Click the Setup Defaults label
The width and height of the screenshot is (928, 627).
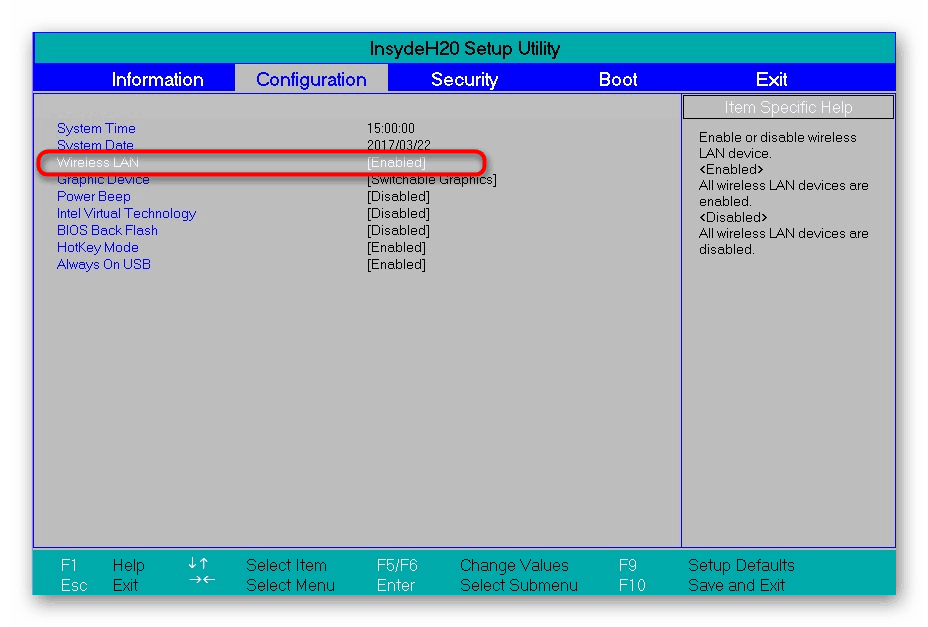[742, 565]
